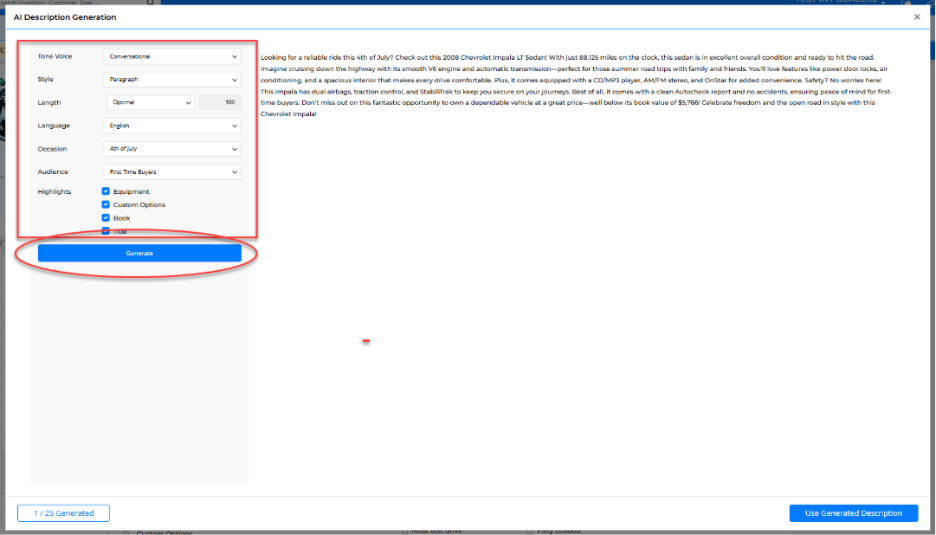Uncheck the Book highlight checkbox
Screen dimensions: 936x535
tap(106, 218)
